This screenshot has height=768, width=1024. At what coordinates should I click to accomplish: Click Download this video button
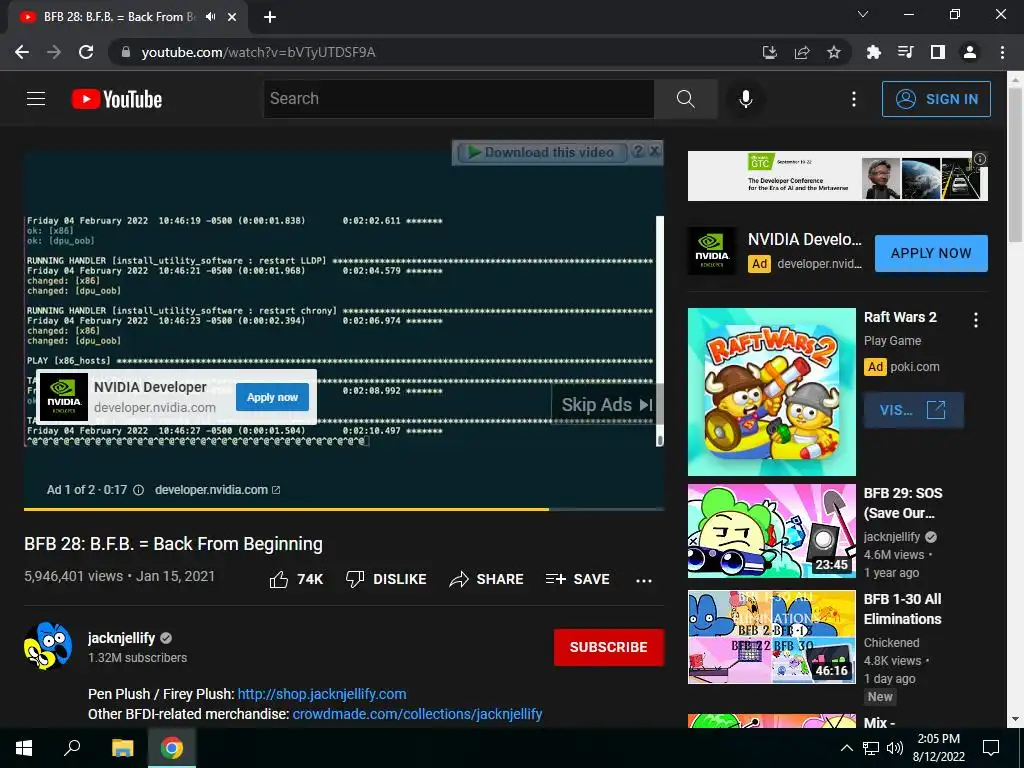(543, 152)
